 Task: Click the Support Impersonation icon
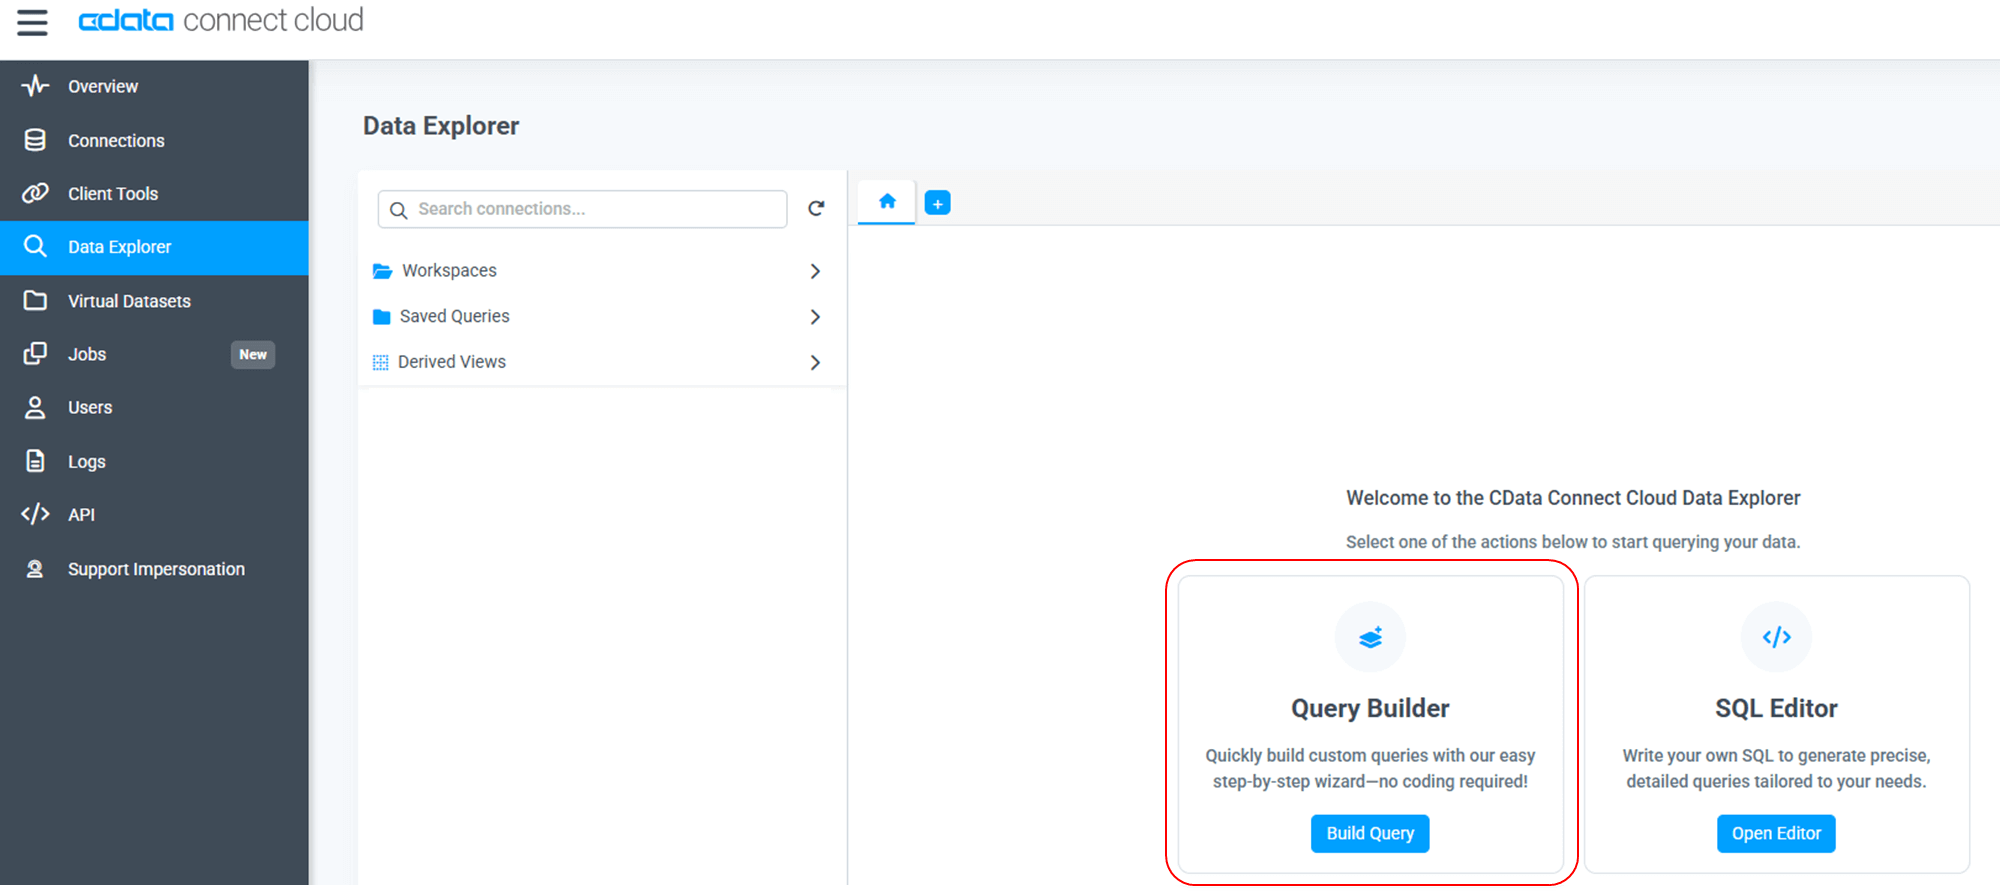(35, 568)
